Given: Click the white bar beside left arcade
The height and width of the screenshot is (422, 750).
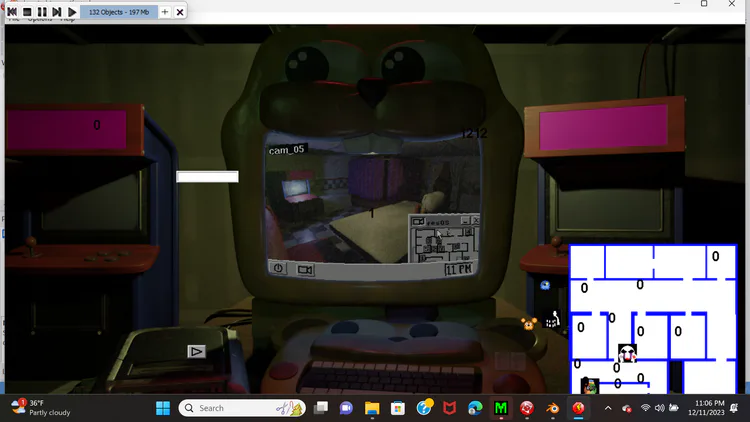Looking at the screenshot, I should pos(207,177).
